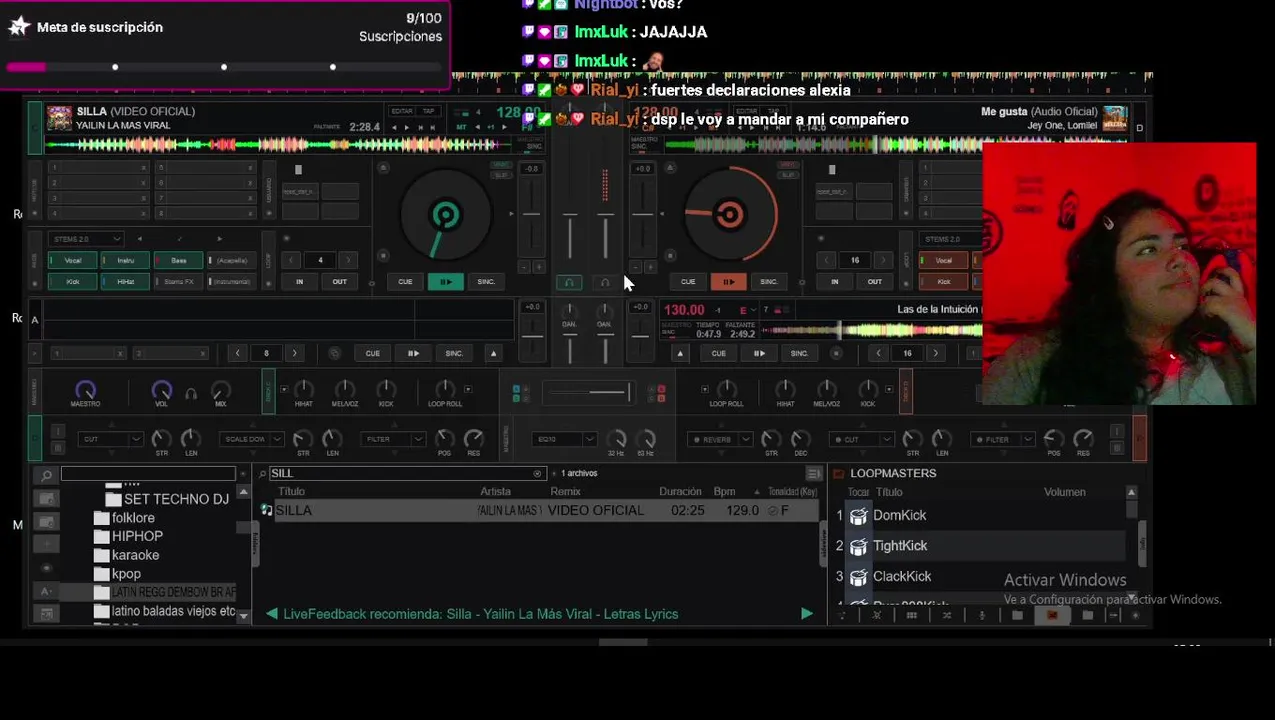Toggle the left deck Instru stem pad
1275x720 pixels.
(x=125, y=260)
